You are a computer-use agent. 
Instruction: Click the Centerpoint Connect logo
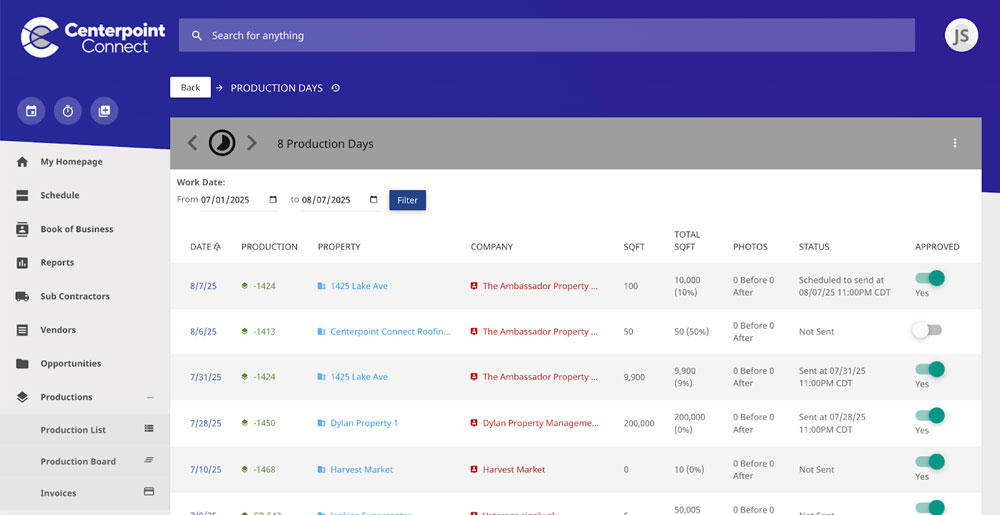coord(93,37)
